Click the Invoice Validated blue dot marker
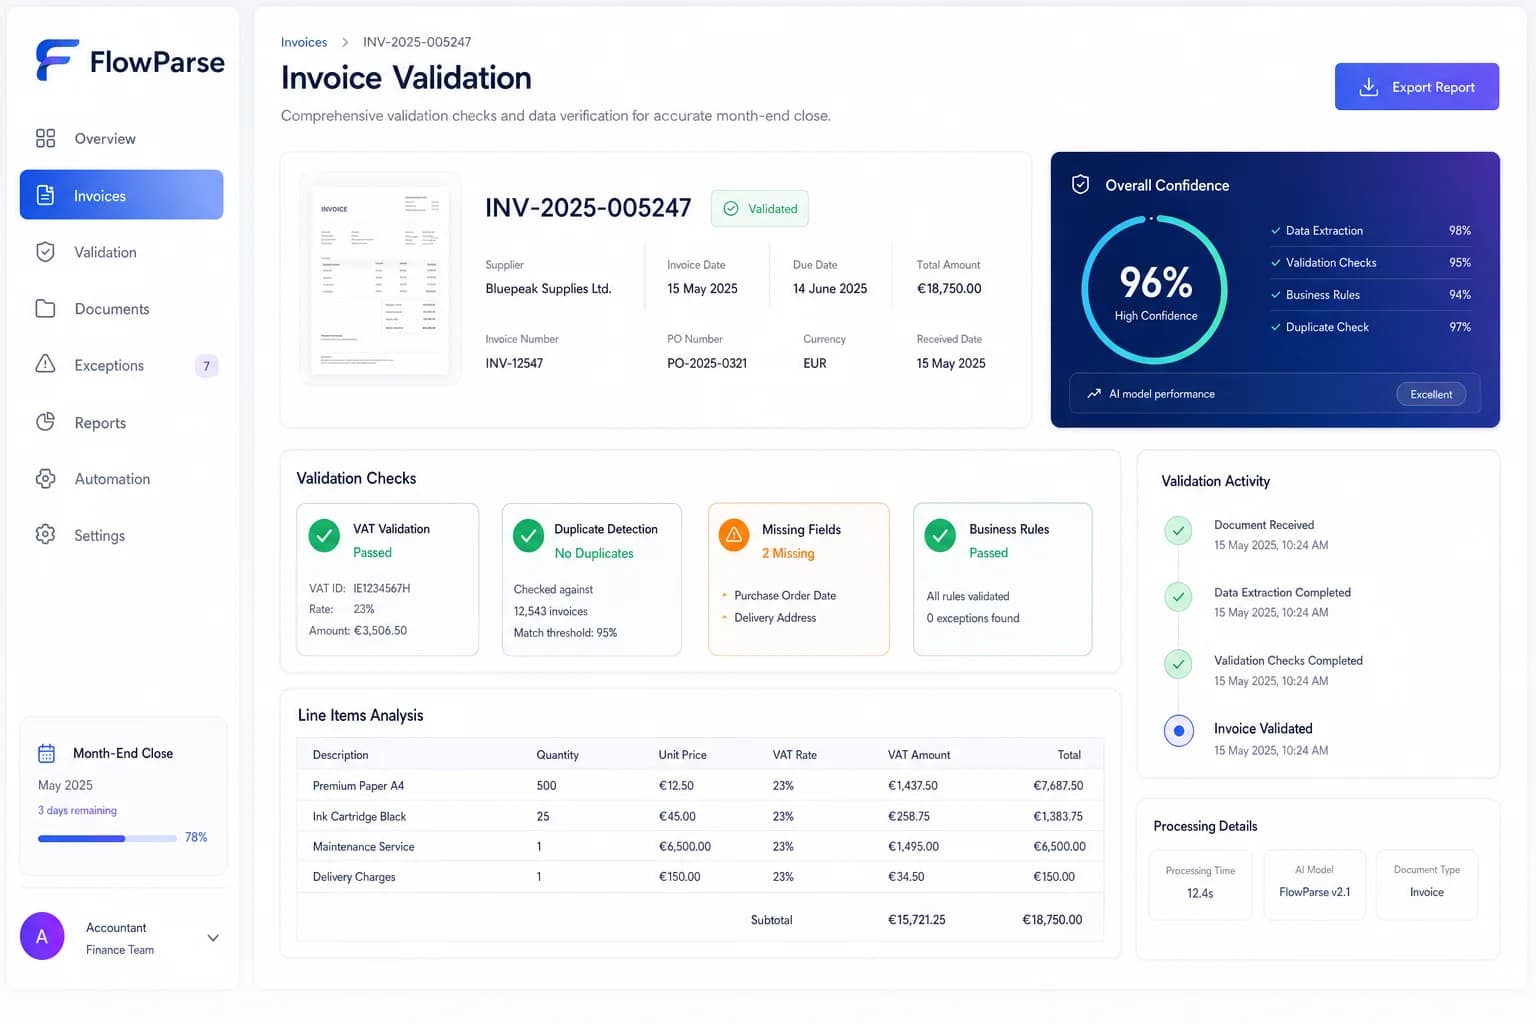Viewport: 1536px width, 1024px height. point(1179,731)
